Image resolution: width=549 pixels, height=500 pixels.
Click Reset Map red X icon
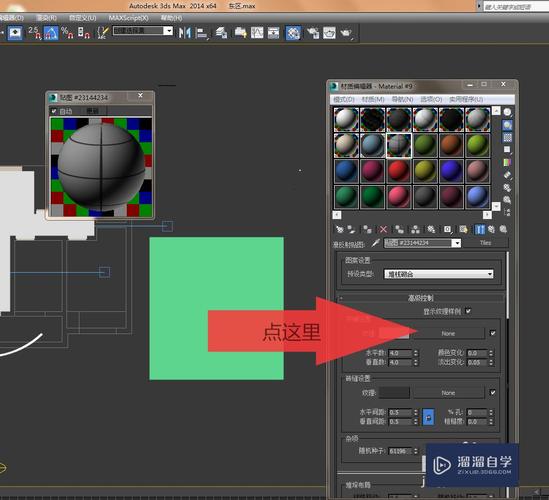click(383, 229)
